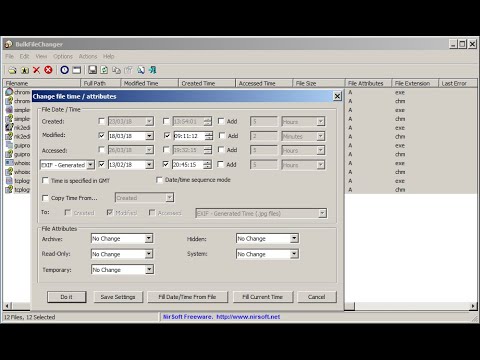Screen dimensions: 480x360
Task: Sort by the File Extension column header
Action: point(415,83)
